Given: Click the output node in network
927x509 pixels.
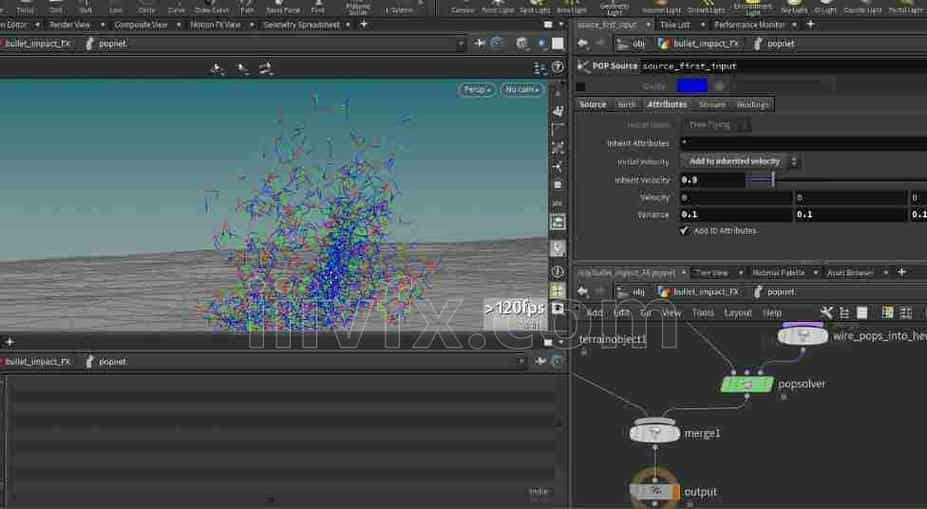Looking at the screenshot, I should coord(655,492).
